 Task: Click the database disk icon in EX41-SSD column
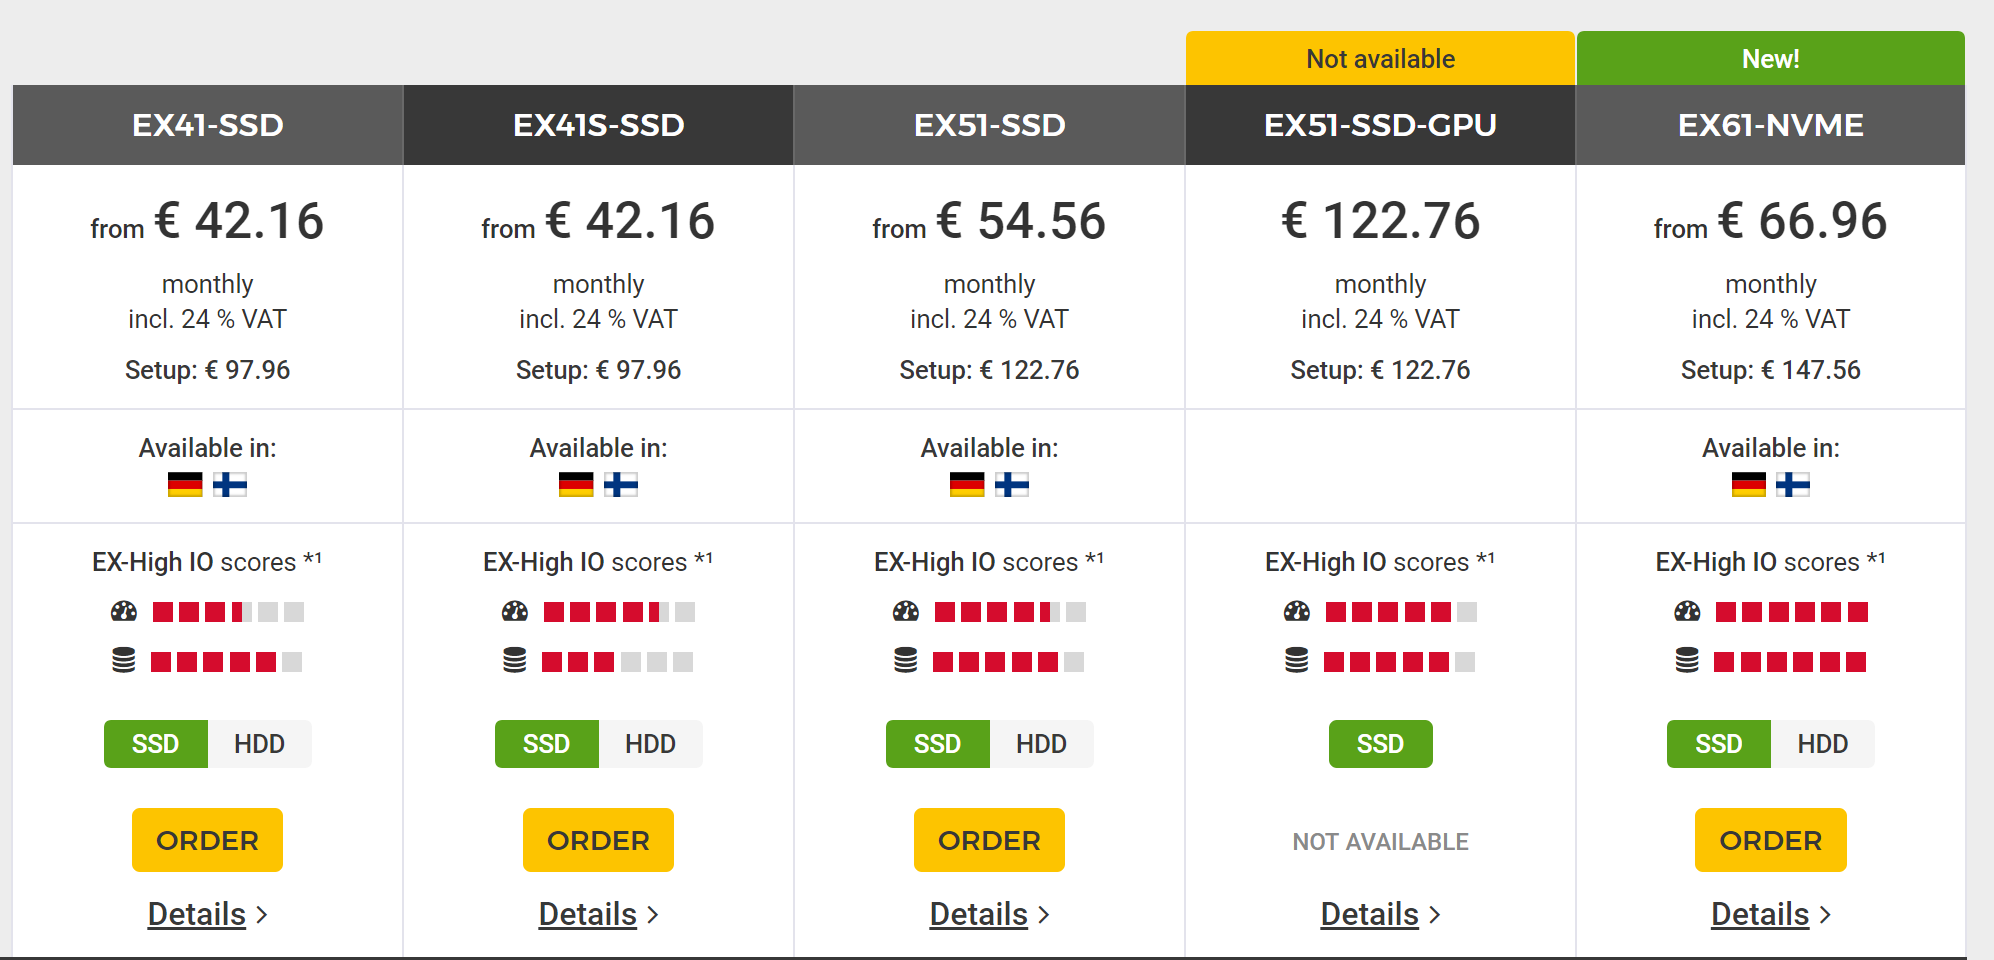(x=124, y=661)
